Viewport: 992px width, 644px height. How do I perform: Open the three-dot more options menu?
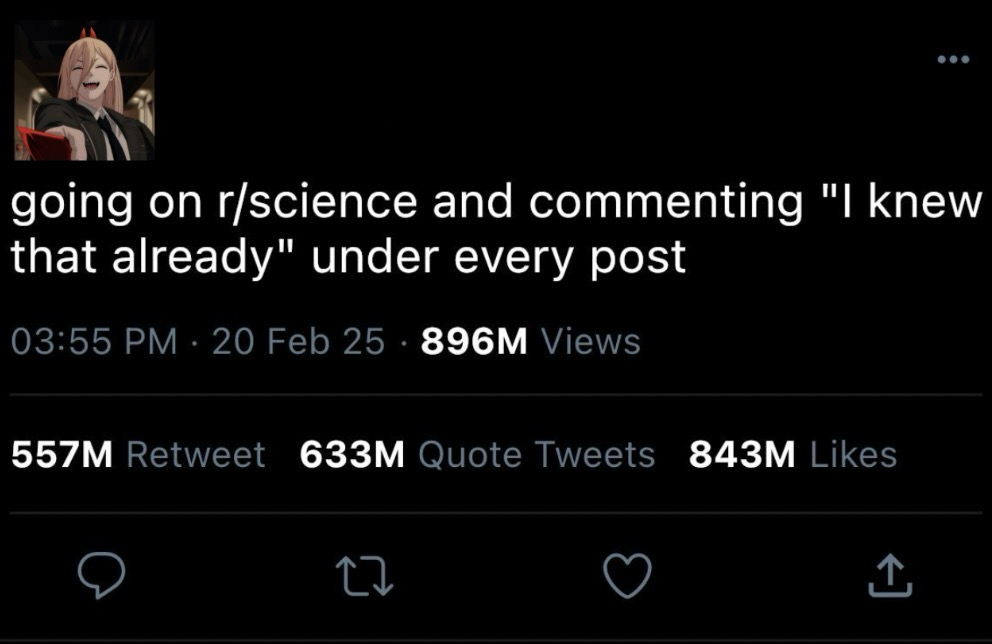[953, 59]
